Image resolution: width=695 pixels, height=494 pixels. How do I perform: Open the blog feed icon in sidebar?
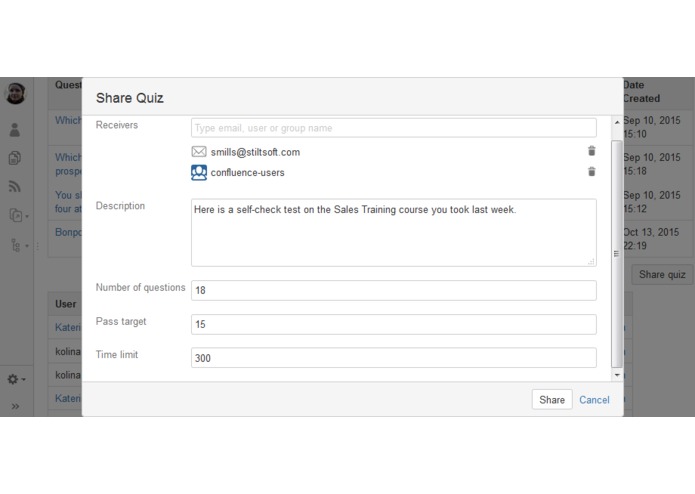15,187
